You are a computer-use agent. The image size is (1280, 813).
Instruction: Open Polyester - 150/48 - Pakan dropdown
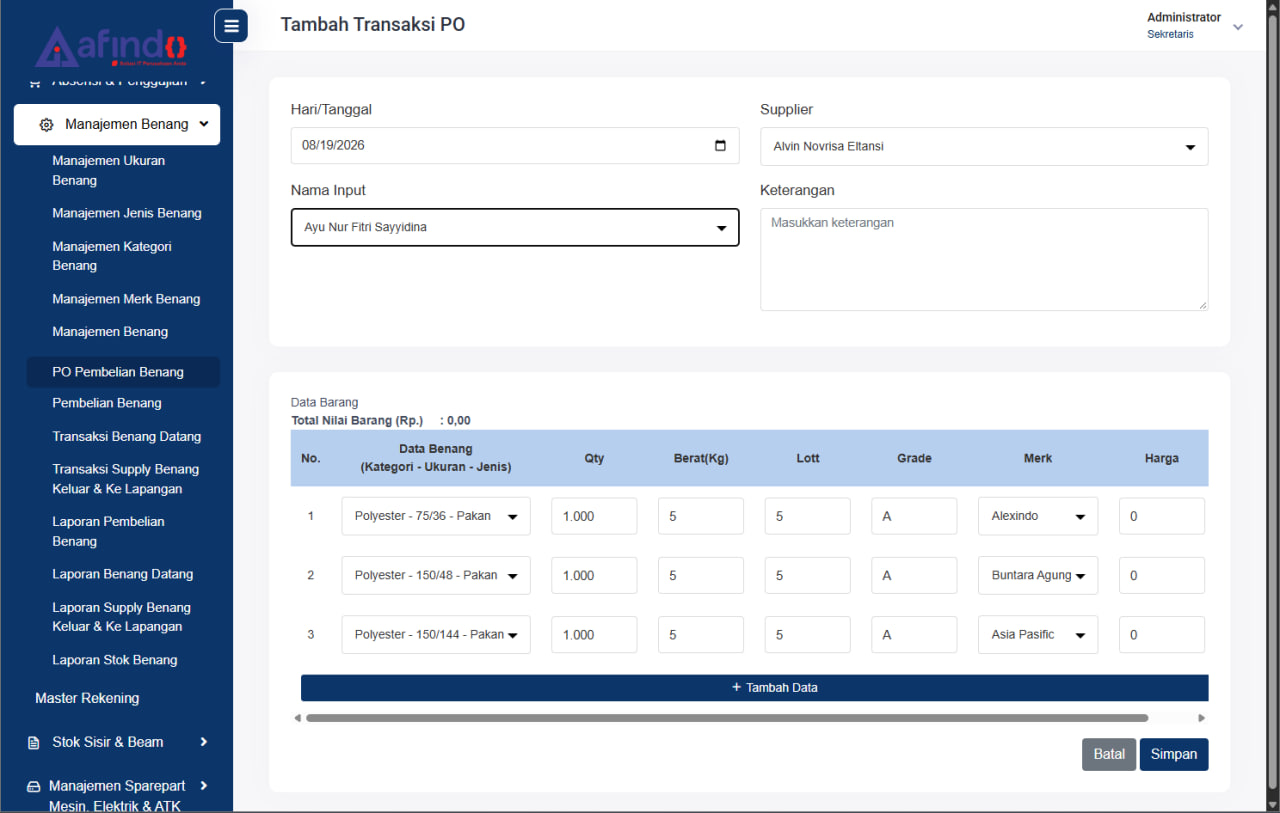pos(436,575)
